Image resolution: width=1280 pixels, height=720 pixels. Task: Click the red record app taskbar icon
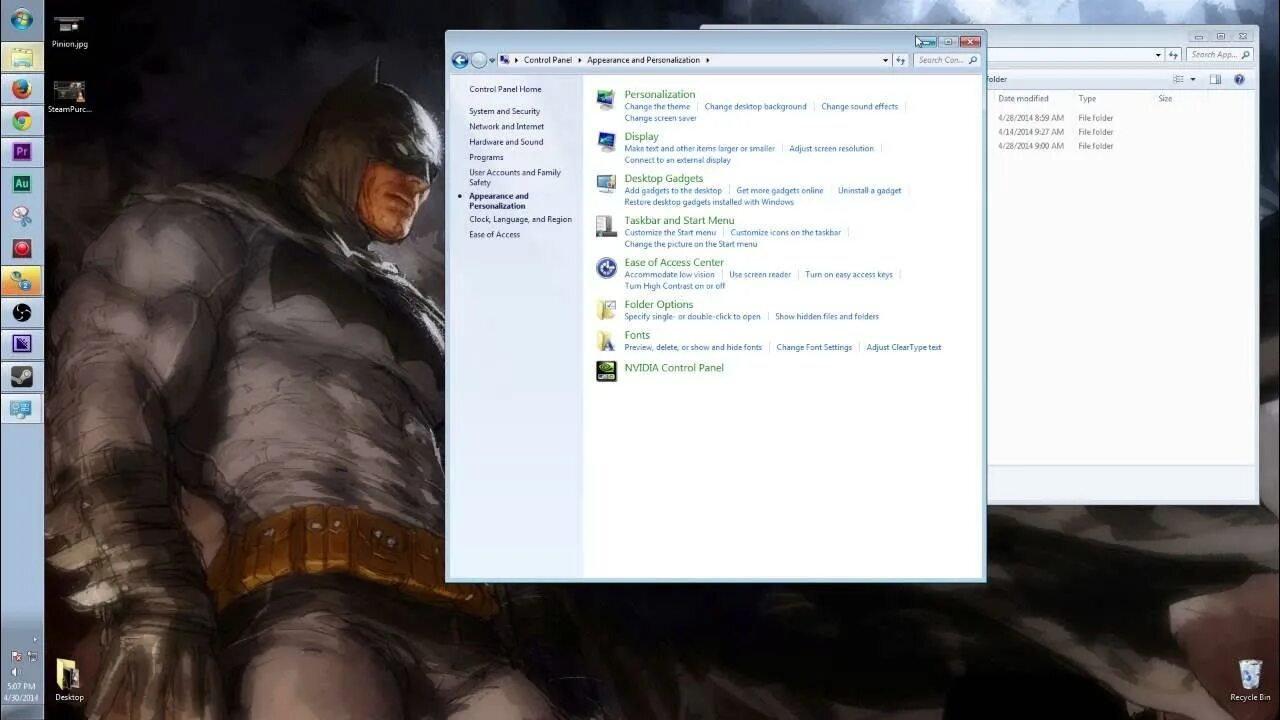pos(21,248)
